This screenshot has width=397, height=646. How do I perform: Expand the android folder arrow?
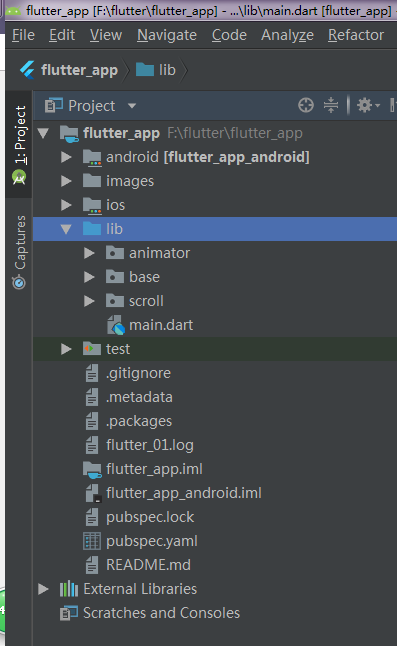click(66, 157)
